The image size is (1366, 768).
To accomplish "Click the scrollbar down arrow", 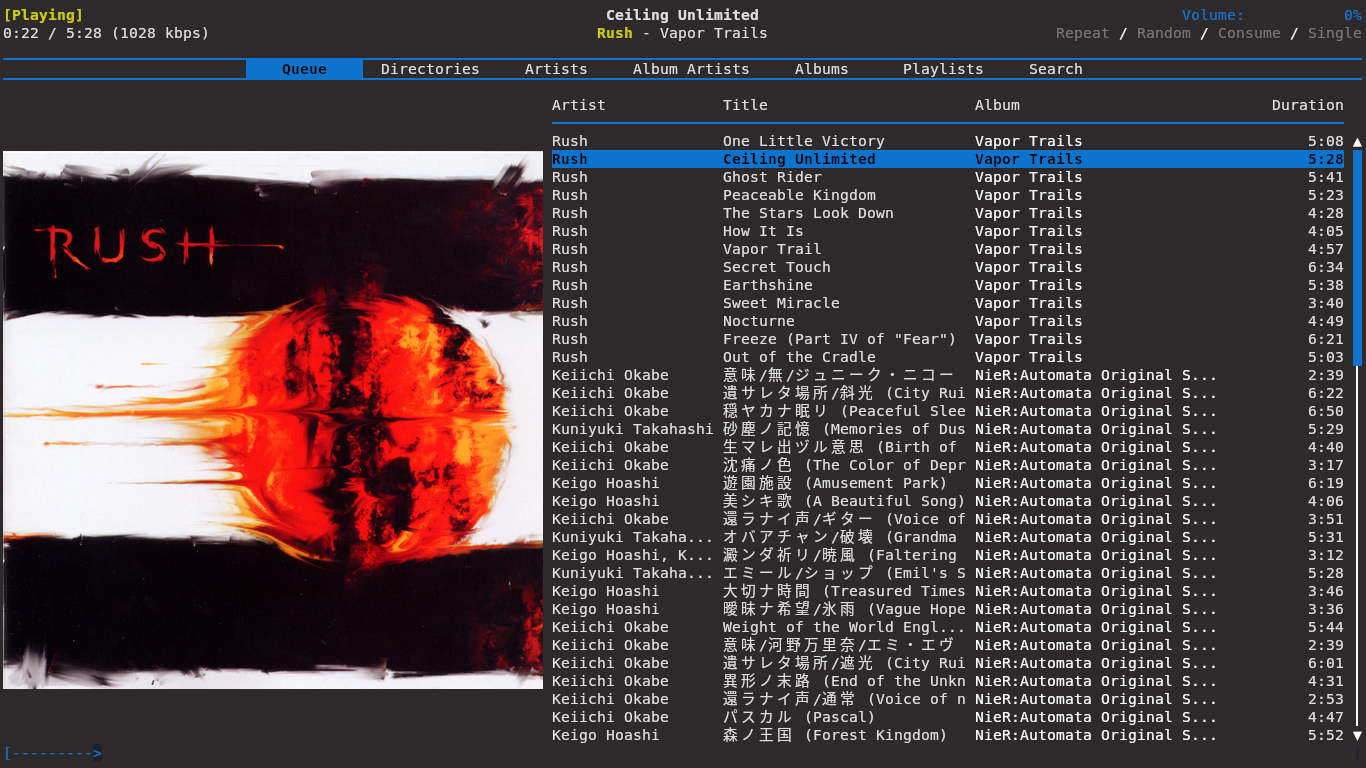I will click(1357, 735).
